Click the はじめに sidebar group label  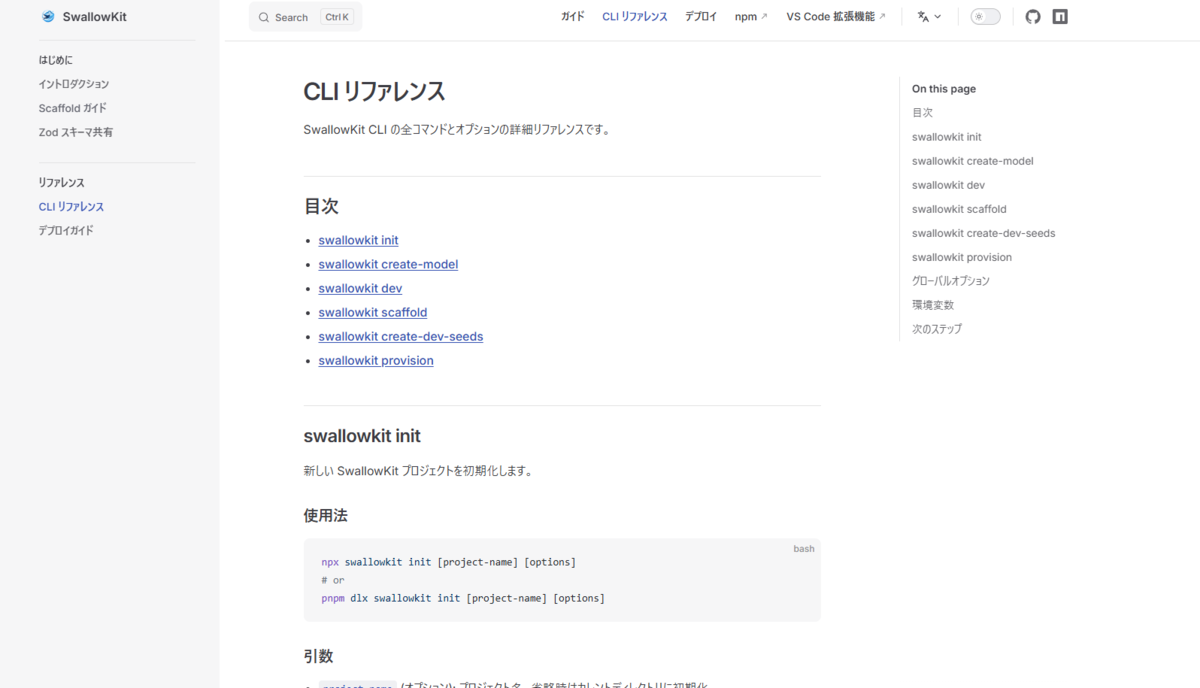[56, 60]
